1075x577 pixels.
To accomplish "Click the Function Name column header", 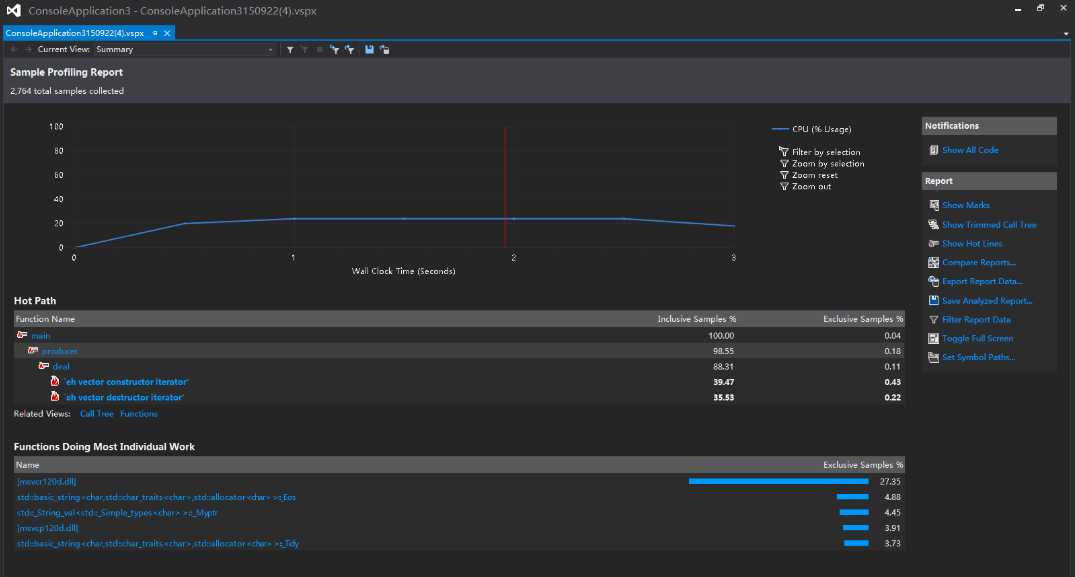I will tap(45, 319).
